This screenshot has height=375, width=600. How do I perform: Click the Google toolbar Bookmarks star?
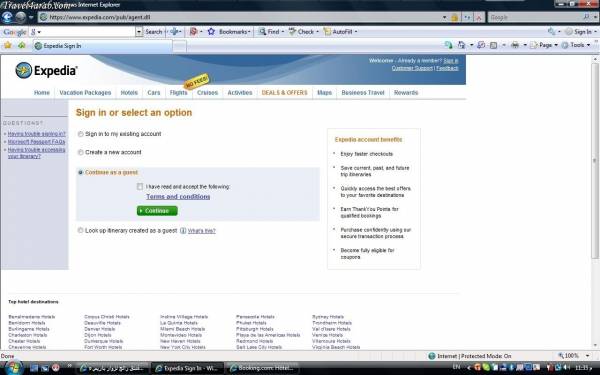[211, 32]
